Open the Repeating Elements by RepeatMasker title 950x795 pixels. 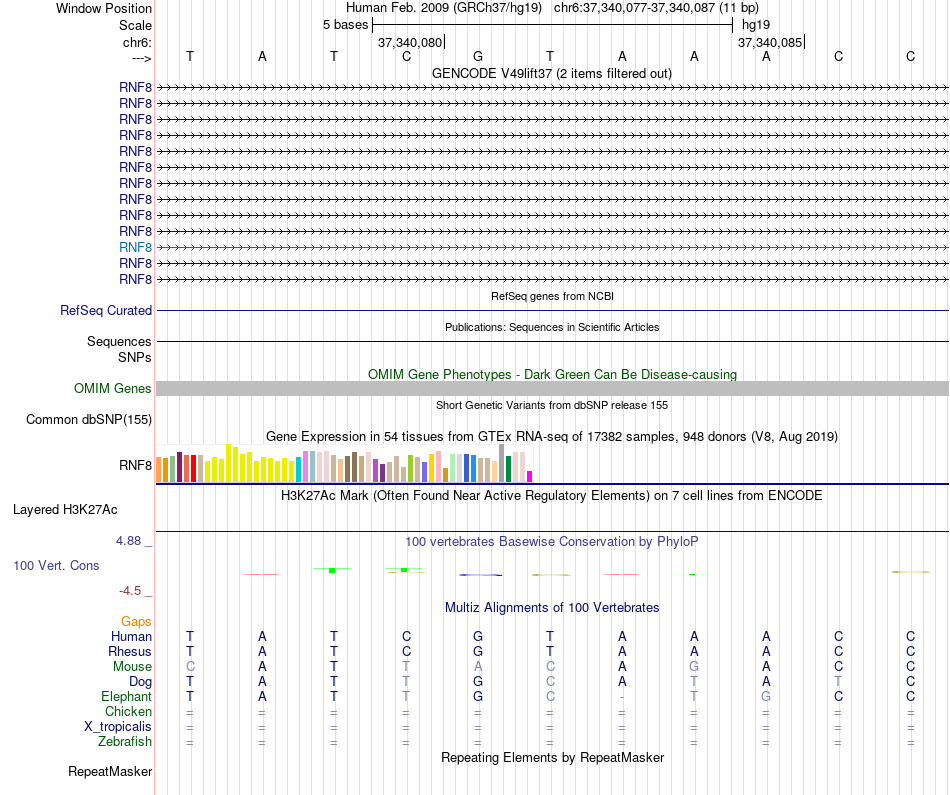coord(552,757)
